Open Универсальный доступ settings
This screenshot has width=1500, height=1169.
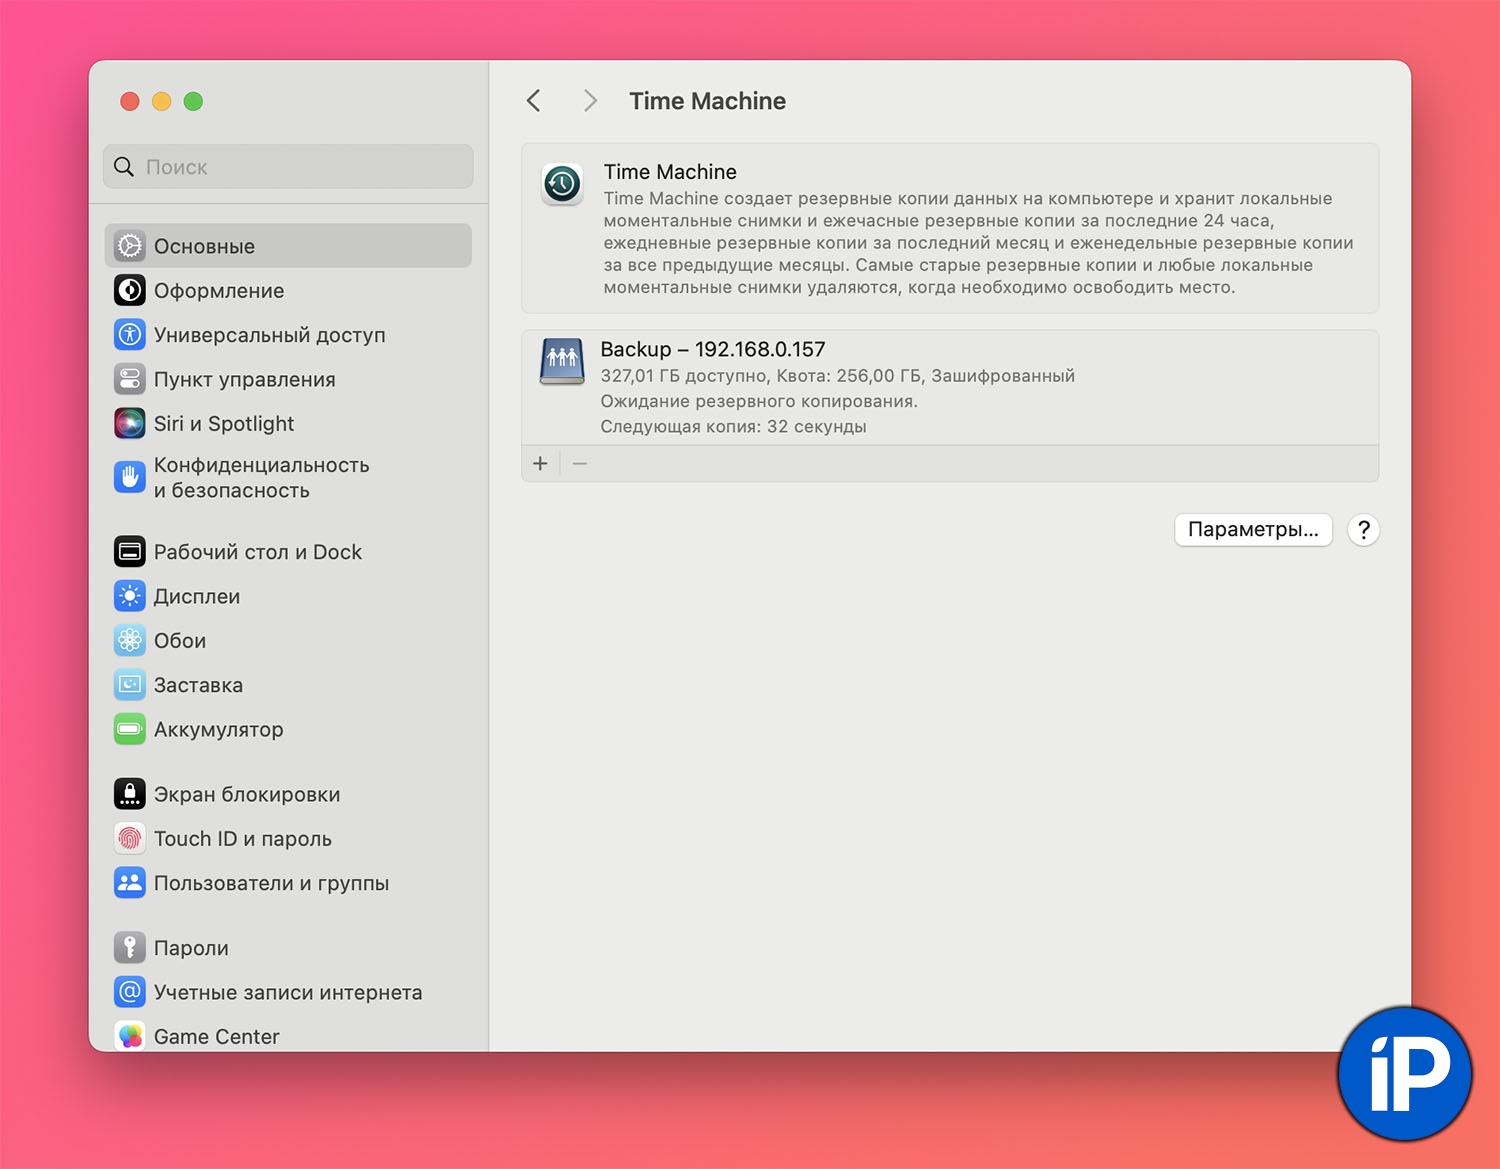point(288,335)
